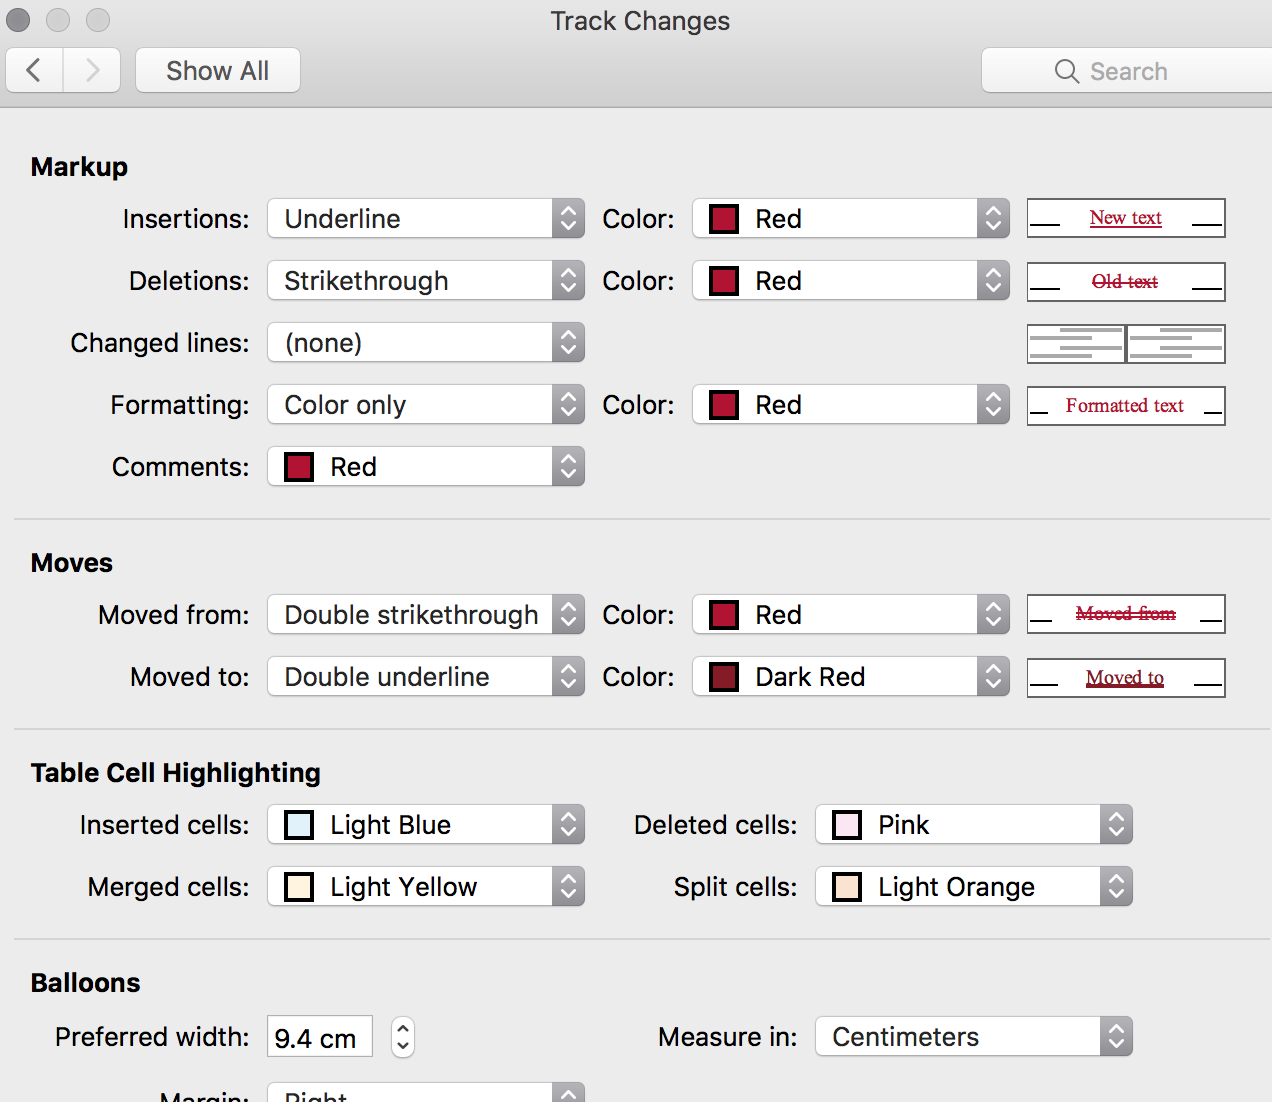Open the Deleted cells Pink dropdown
This screenshot has height=1102, width=1272.
973,825
